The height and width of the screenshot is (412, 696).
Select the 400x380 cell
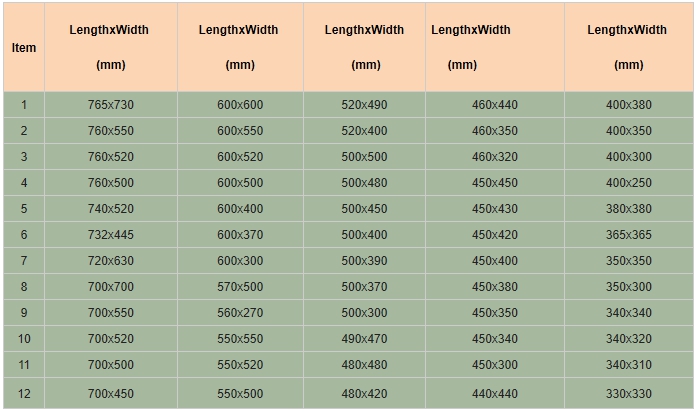pos(629,105)
